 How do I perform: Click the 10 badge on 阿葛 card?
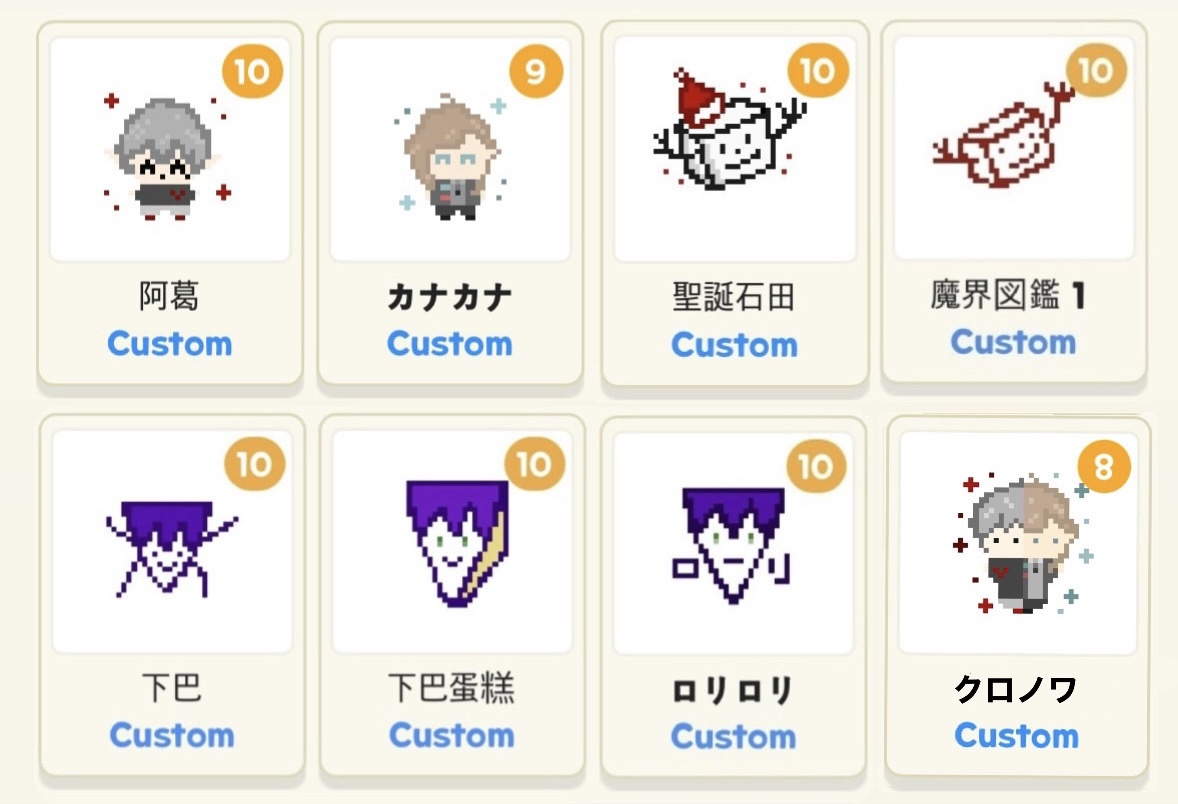coord(252,71)
